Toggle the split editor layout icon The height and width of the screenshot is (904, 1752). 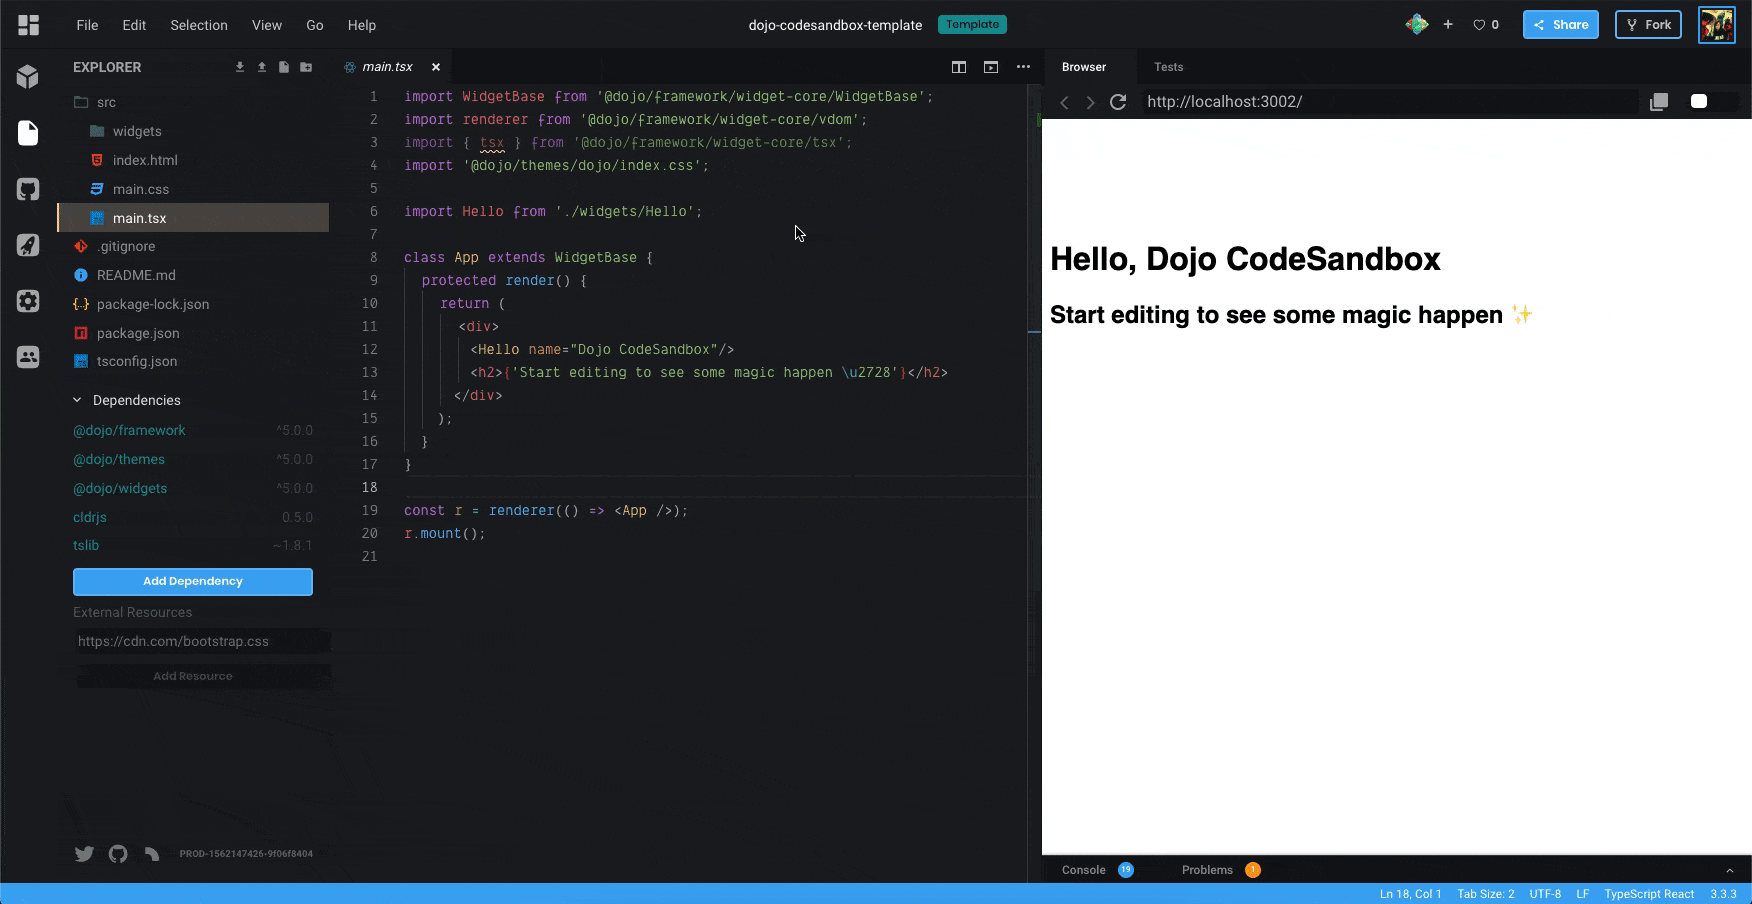click(958, 67)
